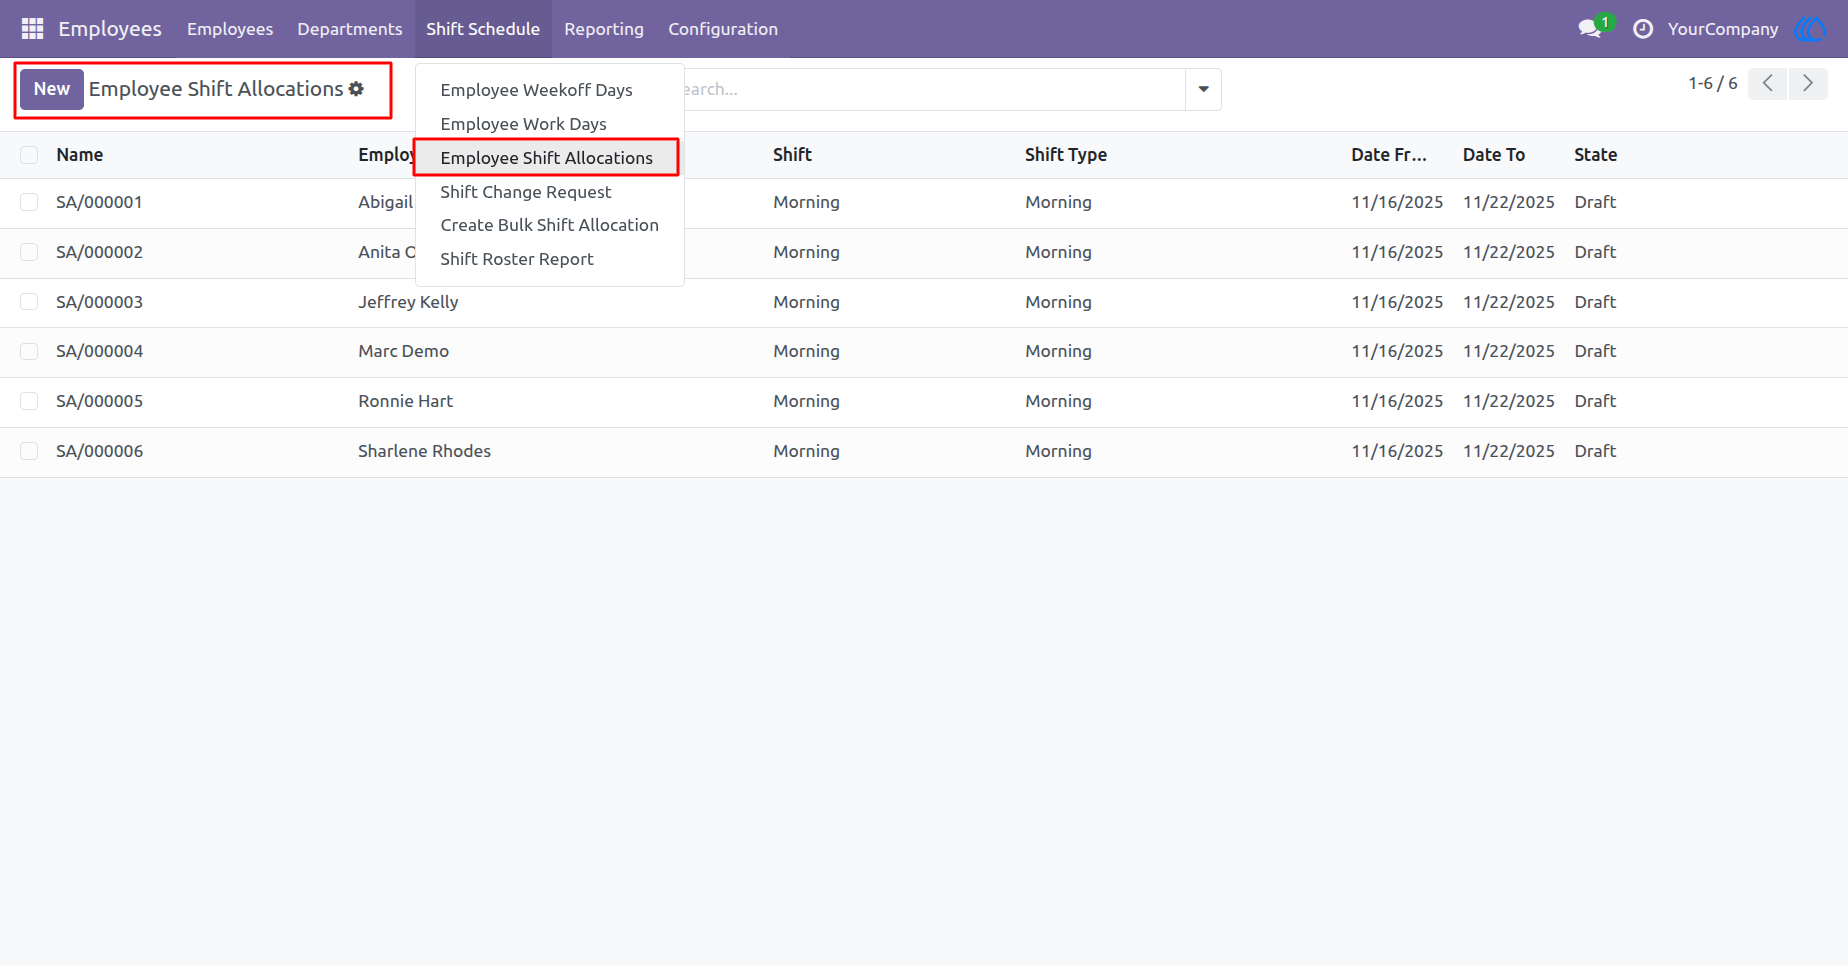
Task: Sort by the Date To column header
Action: (x=1494, y=155)
